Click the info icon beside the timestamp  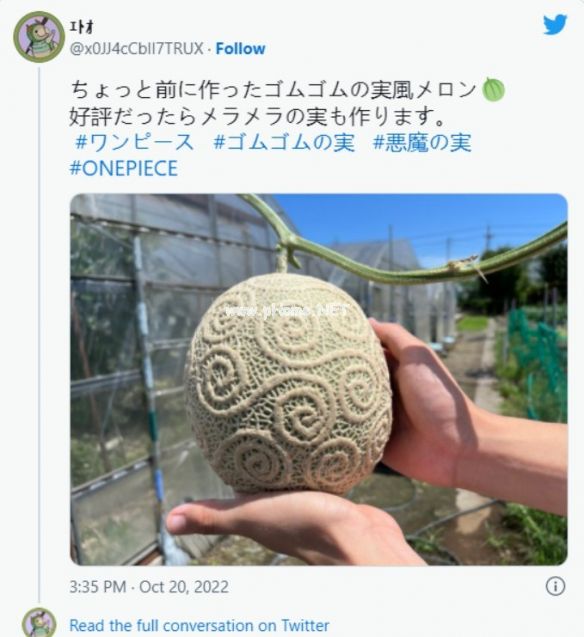click(555, 586)
